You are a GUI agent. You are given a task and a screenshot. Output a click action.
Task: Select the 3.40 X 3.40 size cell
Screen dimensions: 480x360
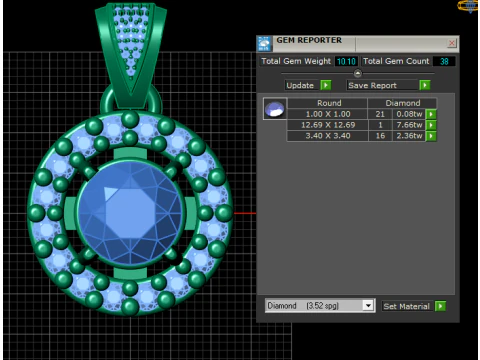tap(328, 136)
